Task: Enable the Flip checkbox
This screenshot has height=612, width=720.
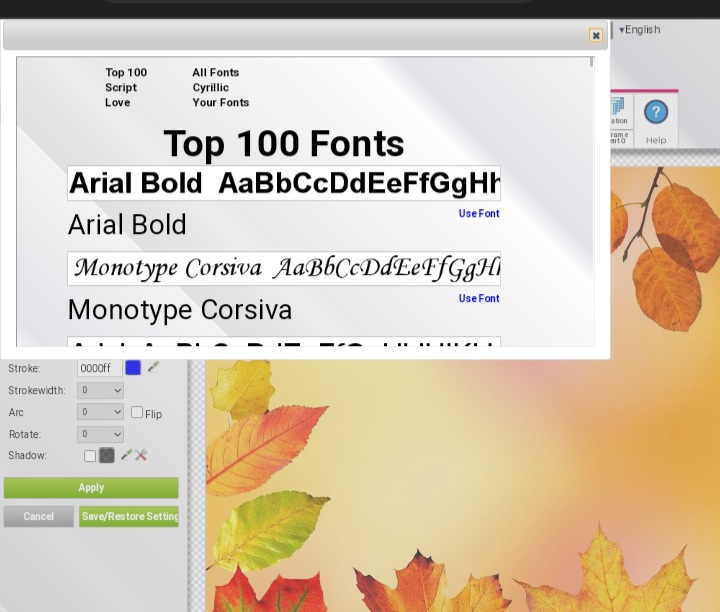Action: coord(138,412)
